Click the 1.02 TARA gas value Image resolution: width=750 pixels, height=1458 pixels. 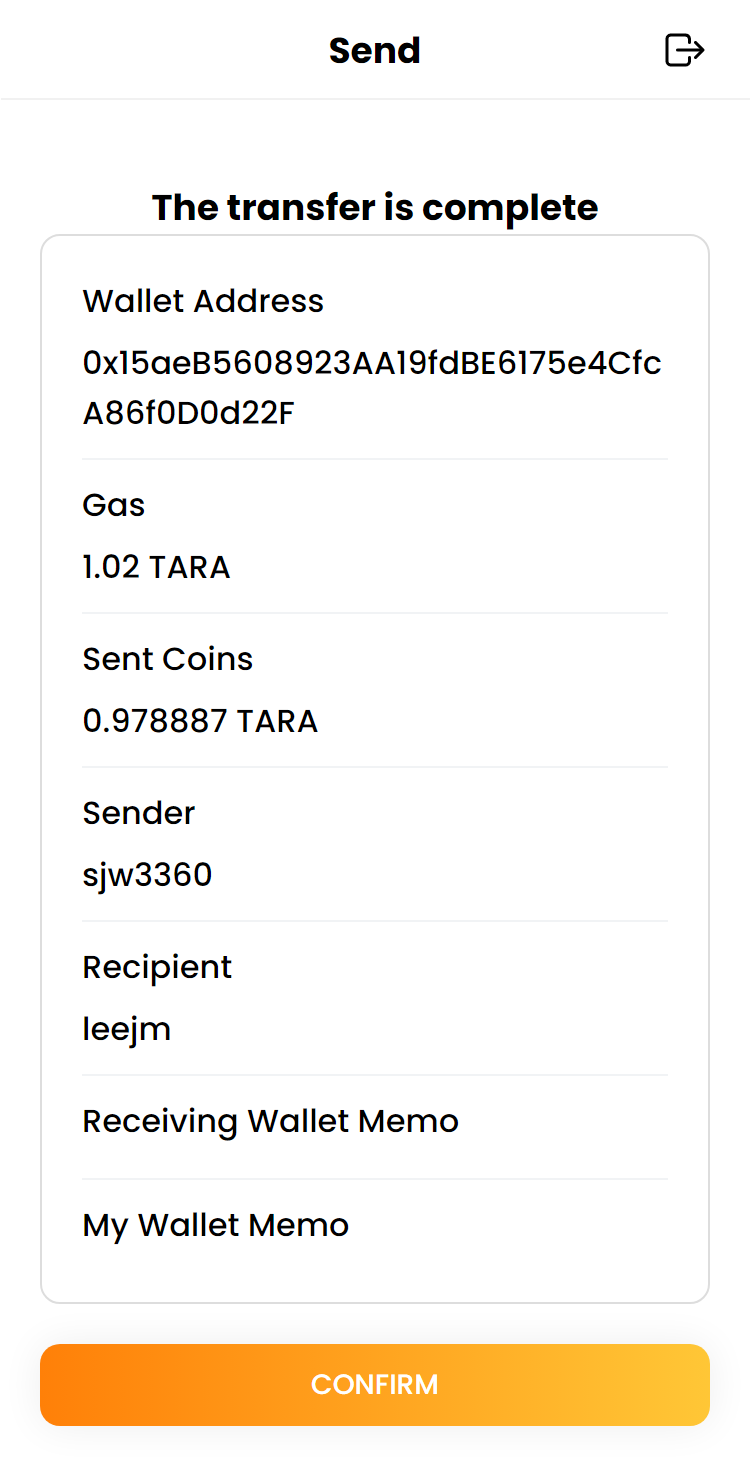click(x=156, y=568)
